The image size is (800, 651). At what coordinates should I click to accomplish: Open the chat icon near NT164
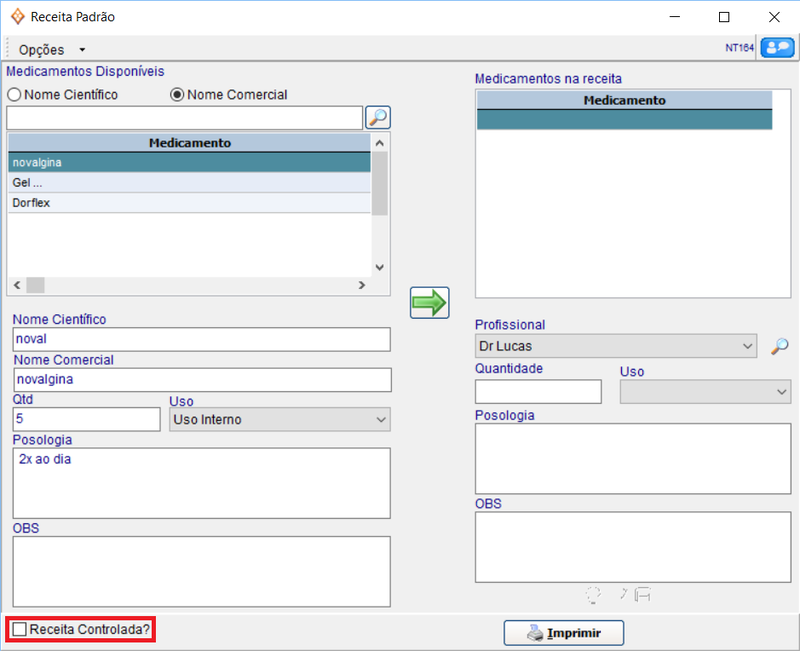(x=776, y=48)
